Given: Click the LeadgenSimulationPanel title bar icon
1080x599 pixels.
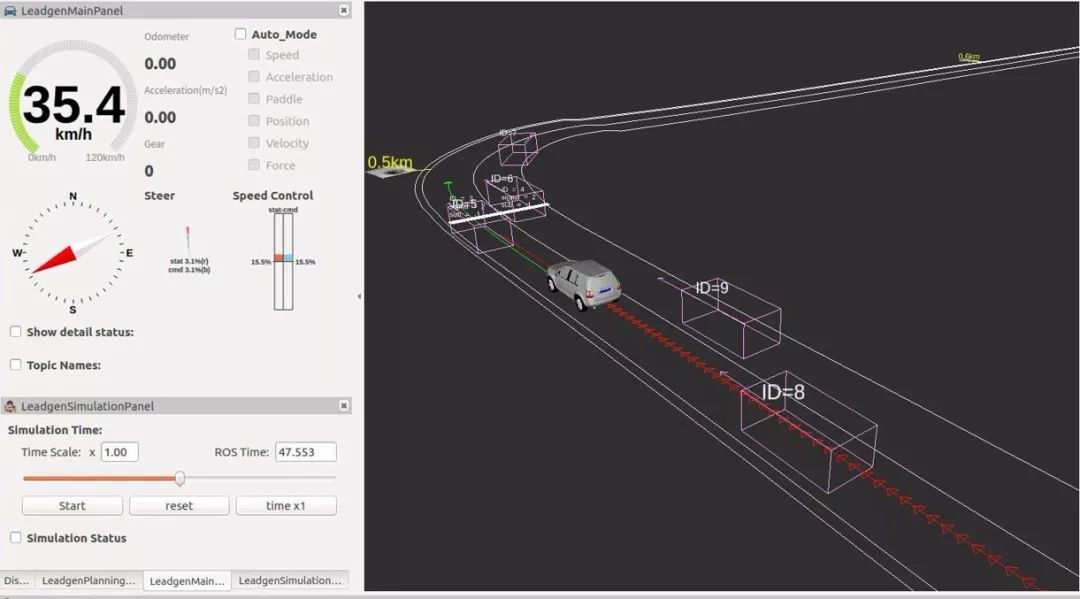Looking at the screenshot, I should 11,406.
